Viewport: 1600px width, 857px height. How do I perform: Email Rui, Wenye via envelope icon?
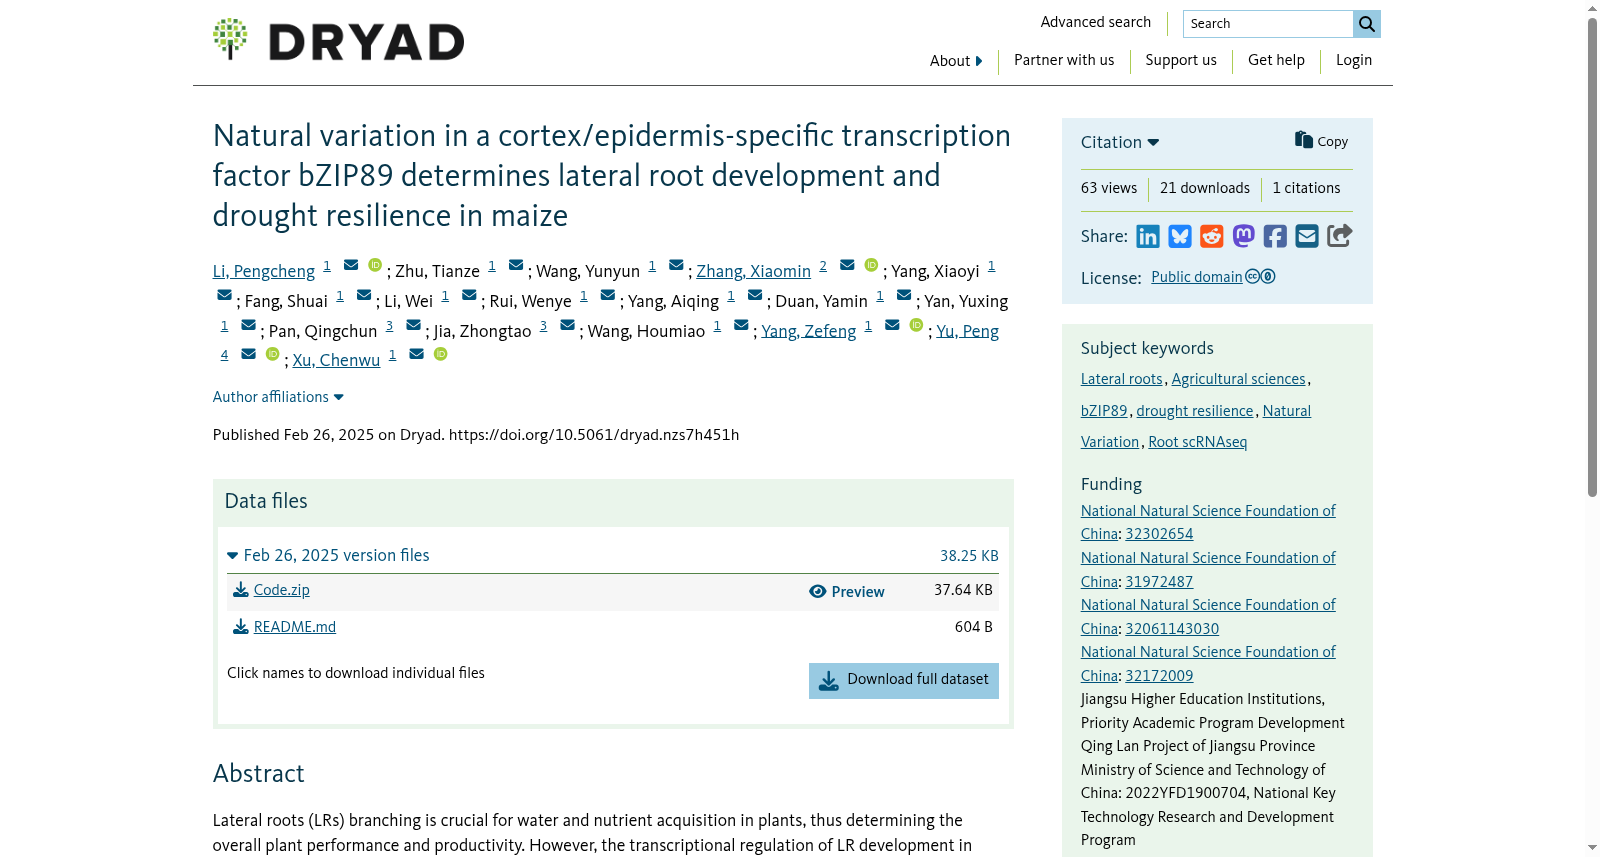[x=608, y=295]
